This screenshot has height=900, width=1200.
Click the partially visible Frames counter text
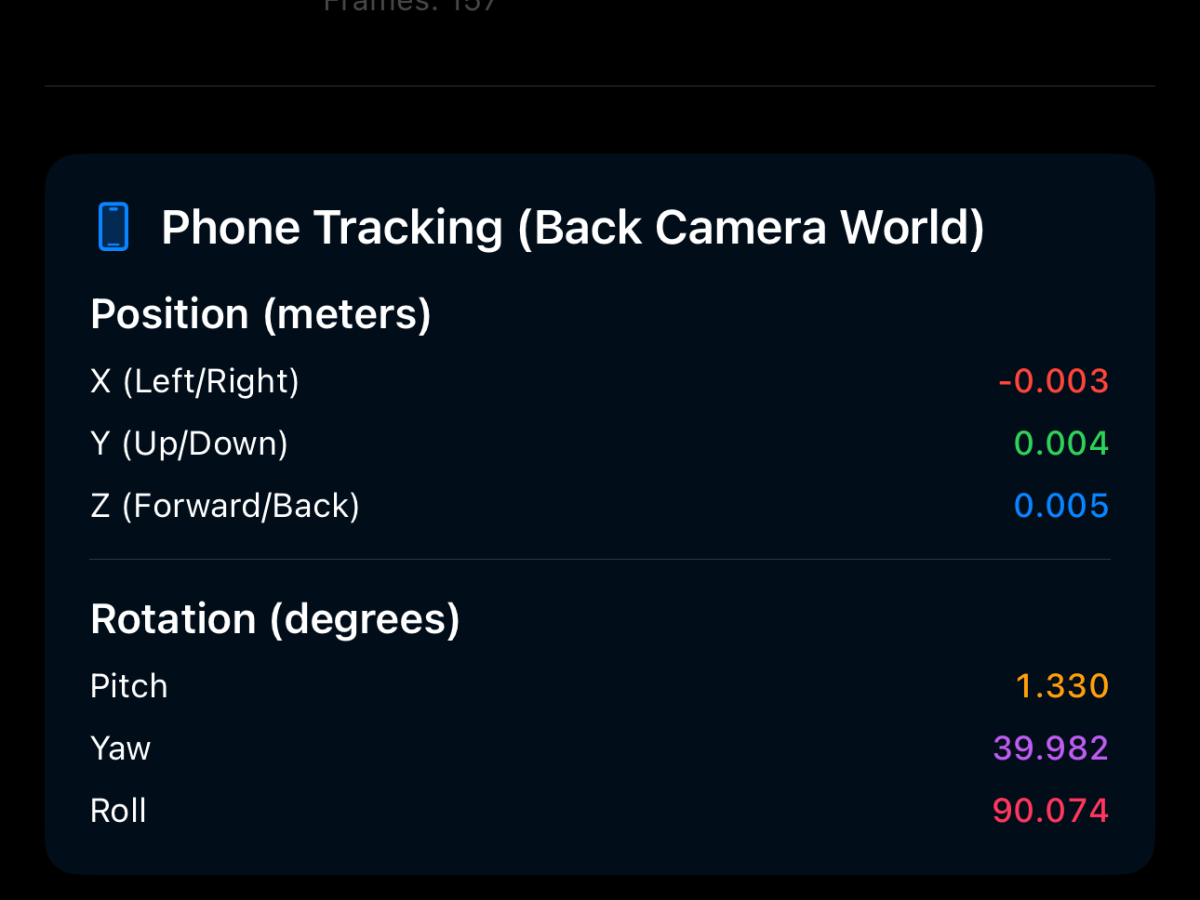pyautogui.click(x=410, y=6)
